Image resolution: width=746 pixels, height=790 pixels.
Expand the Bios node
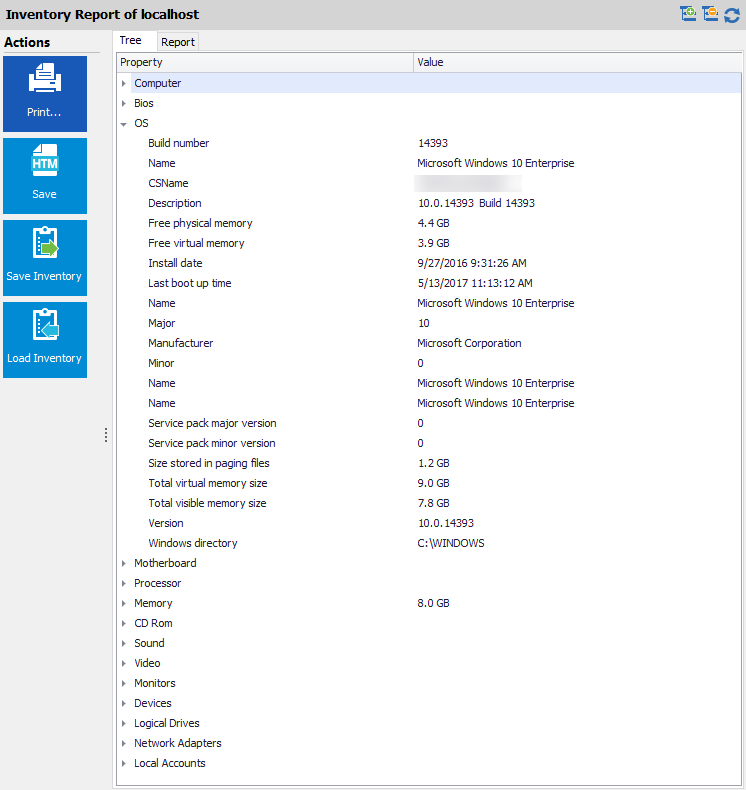(x=124, y=104)
